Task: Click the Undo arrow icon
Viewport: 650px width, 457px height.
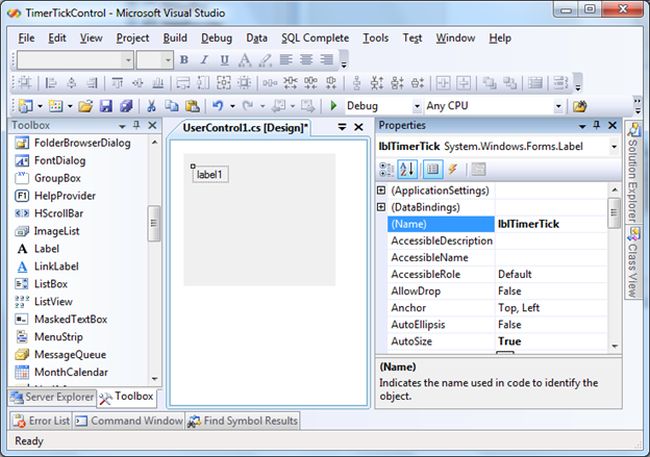Action: [x=217, y=106]
